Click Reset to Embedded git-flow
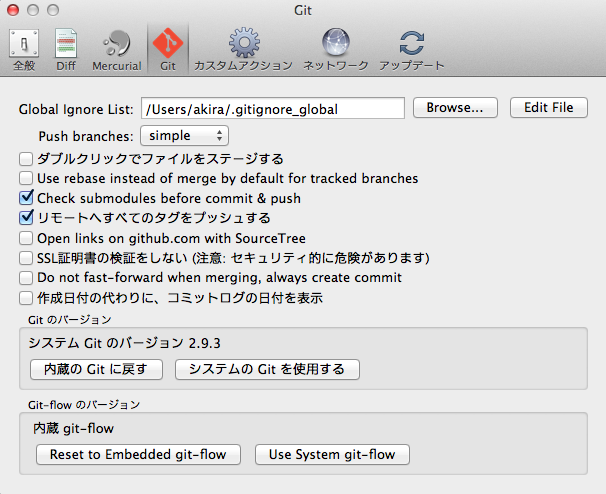Viewport: 606px width, 494px height. [138, 454]
